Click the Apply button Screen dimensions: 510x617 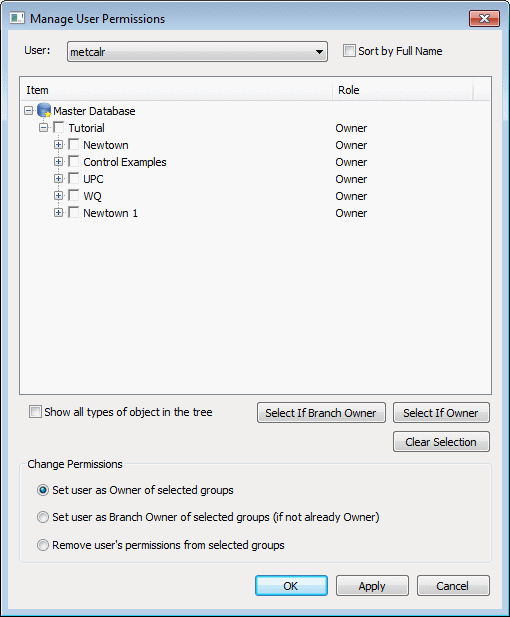coord(372,586)
